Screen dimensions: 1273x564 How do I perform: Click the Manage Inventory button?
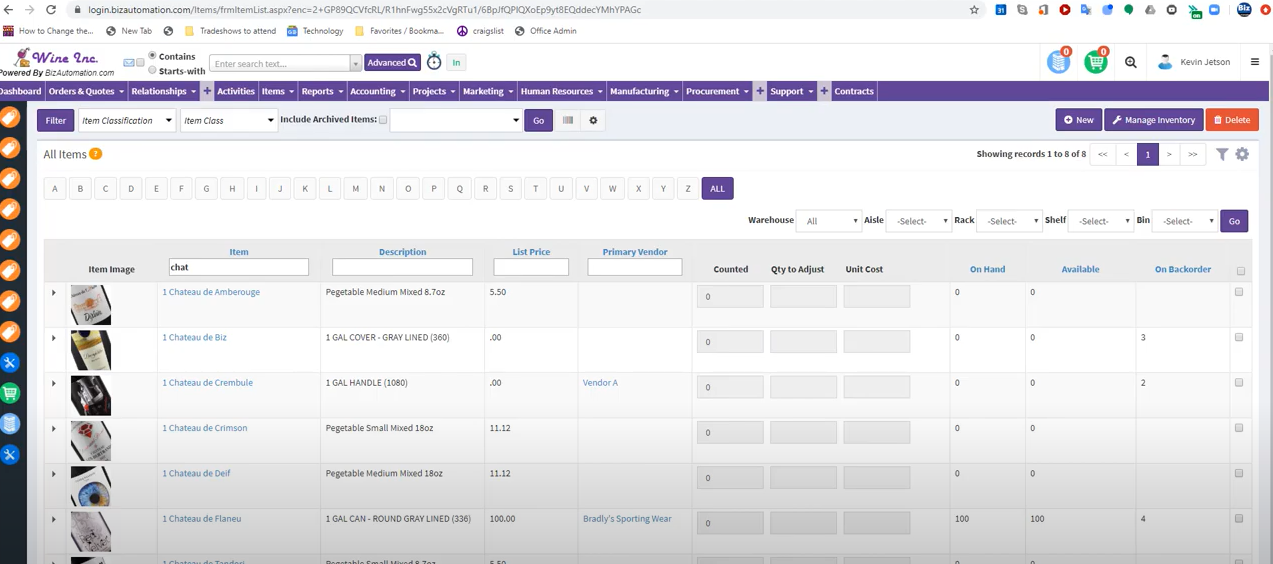[x=1154, y=120]
